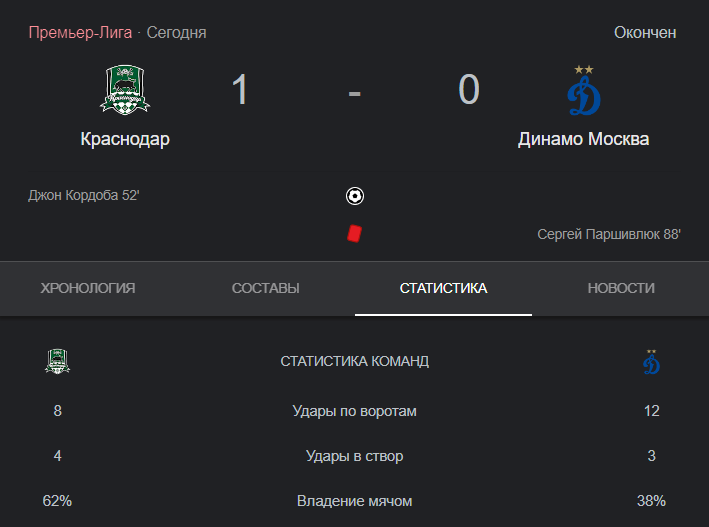Click small Dinamo logo in statistics header
The height and width of the screenshot is (527, 709).
click(x=651, y=361)
